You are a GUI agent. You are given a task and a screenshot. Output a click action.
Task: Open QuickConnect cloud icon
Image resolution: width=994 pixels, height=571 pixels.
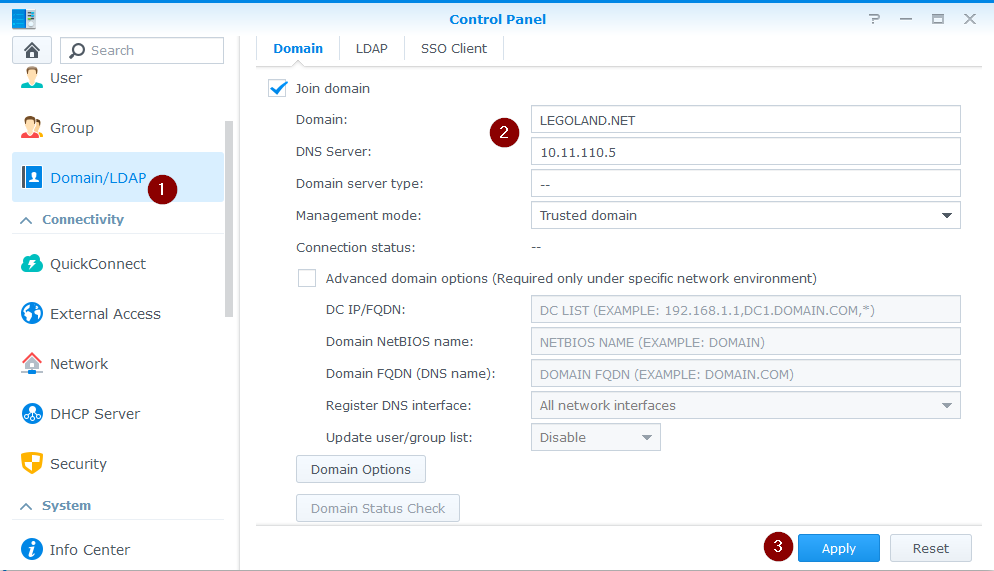click(x=32, y=264)
